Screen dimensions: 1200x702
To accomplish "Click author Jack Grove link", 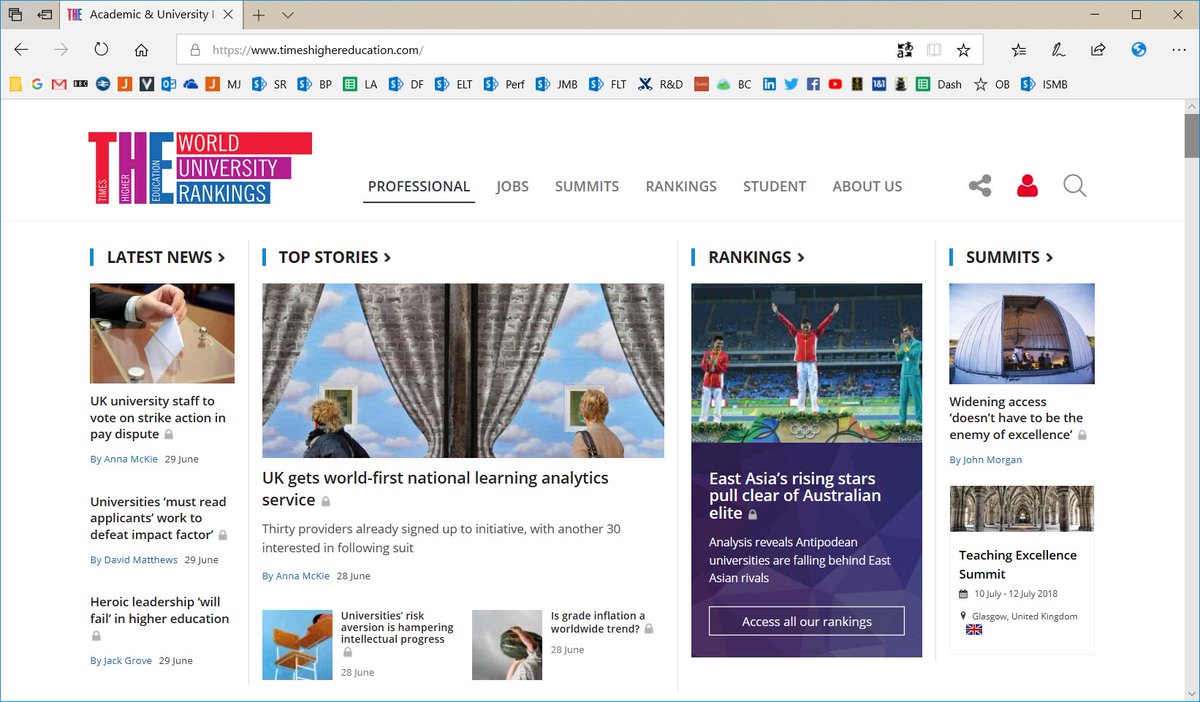I will (x=127, y=661).
